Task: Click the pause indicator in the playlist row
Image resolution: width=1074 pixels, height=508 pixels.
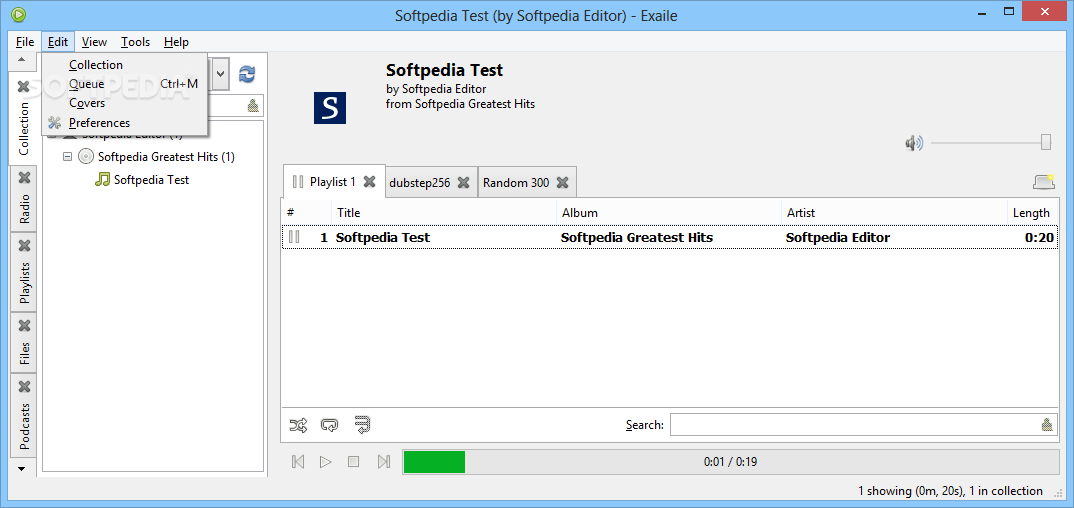Action: (x=294, y=237)
